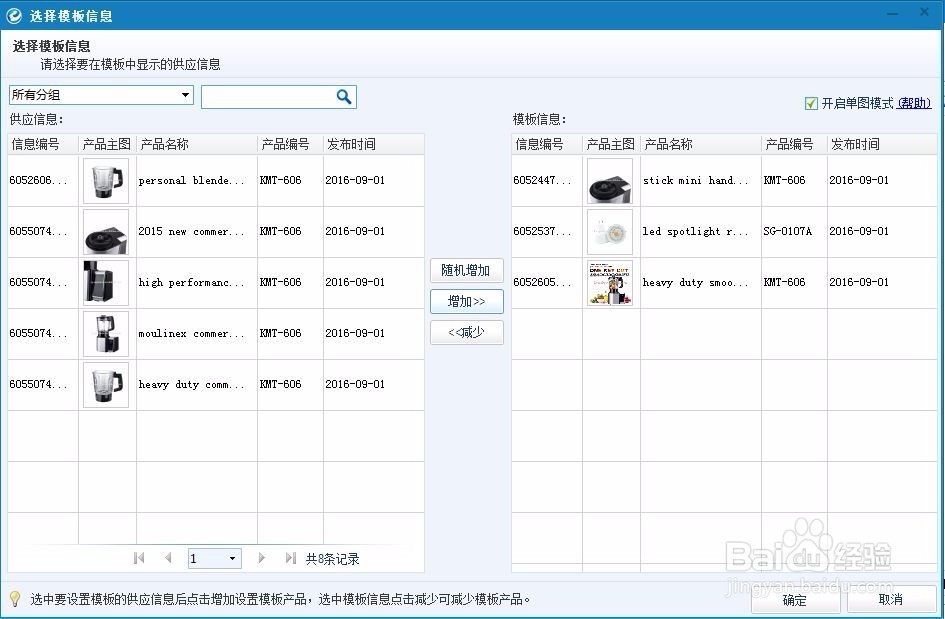Select stick mini hand... template thumbnail

click(610, 181)
